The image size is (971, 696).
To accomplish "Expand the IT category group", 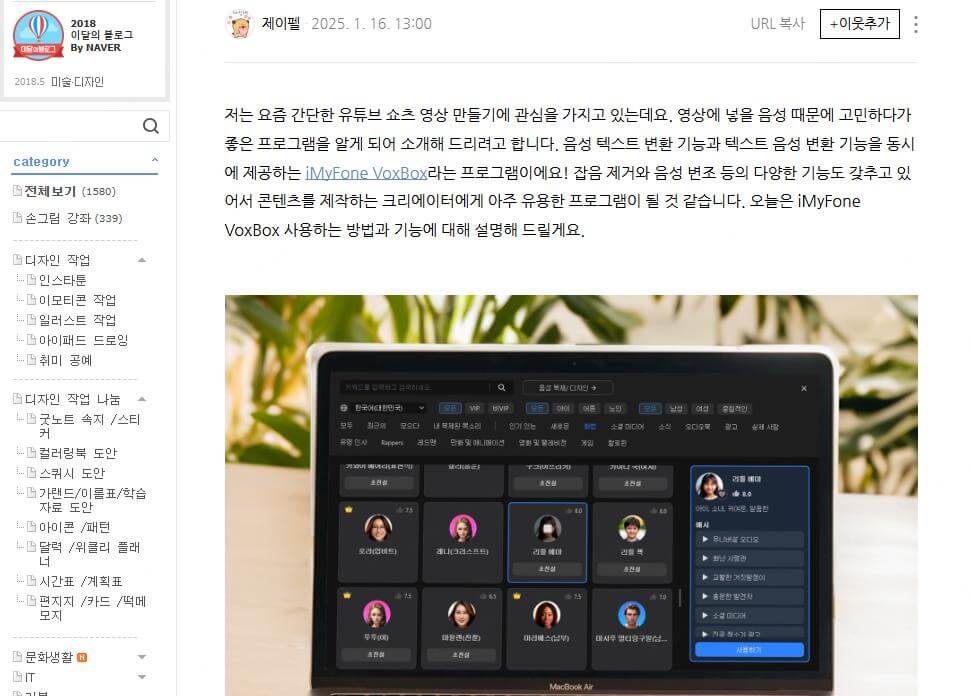I will click(142, 677).
